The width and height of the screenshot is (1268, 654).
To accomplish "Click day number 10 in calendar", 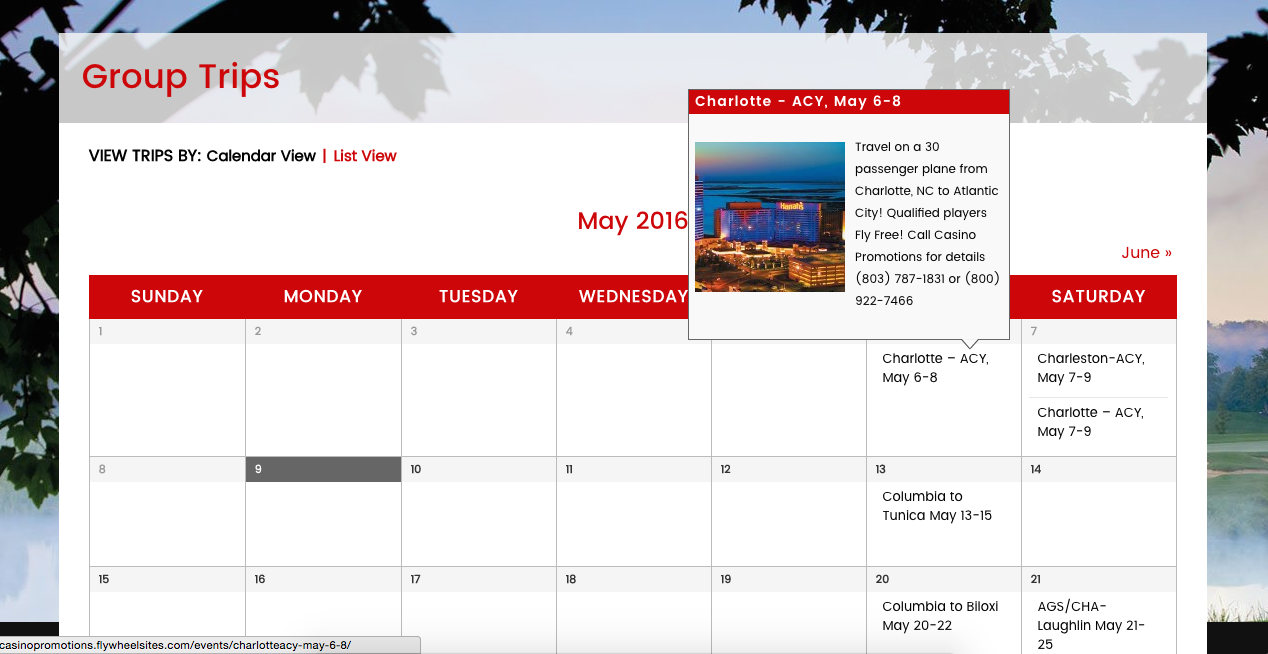I will pos(416,469).
